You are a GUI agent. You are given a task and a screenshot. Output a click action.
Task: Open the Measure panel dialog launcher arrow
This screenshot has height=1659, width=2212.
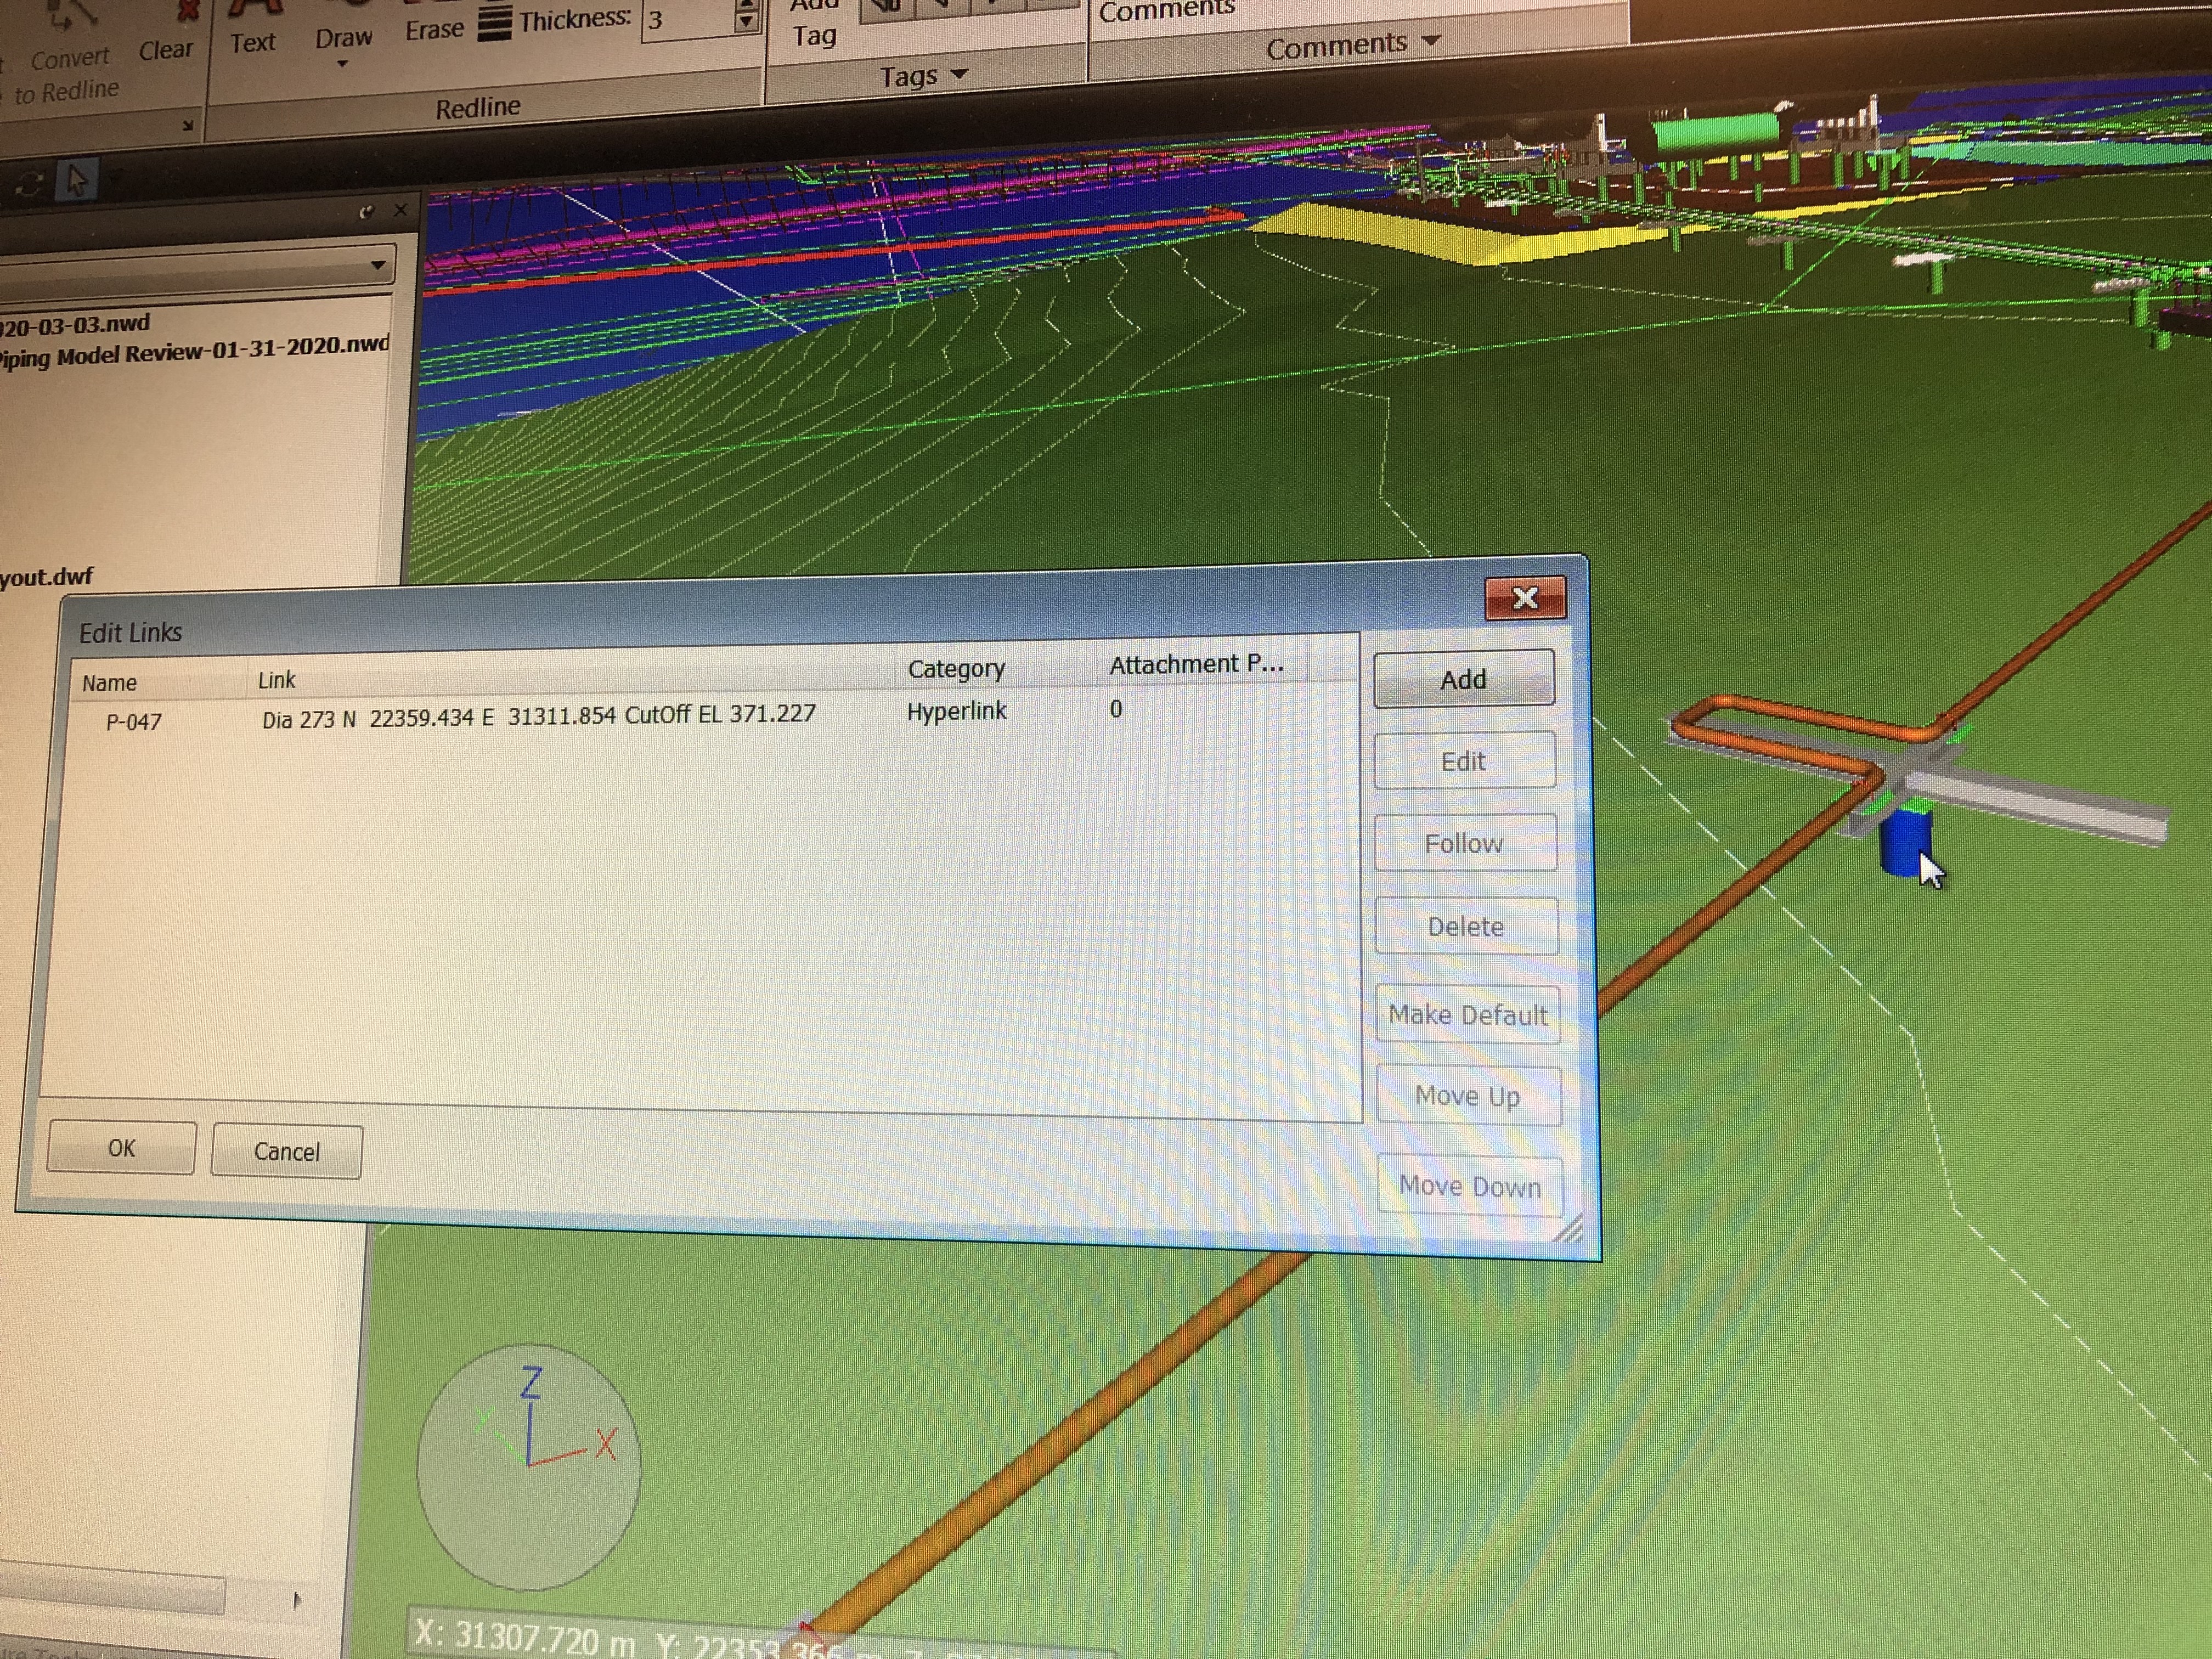[x=187, y=125]
